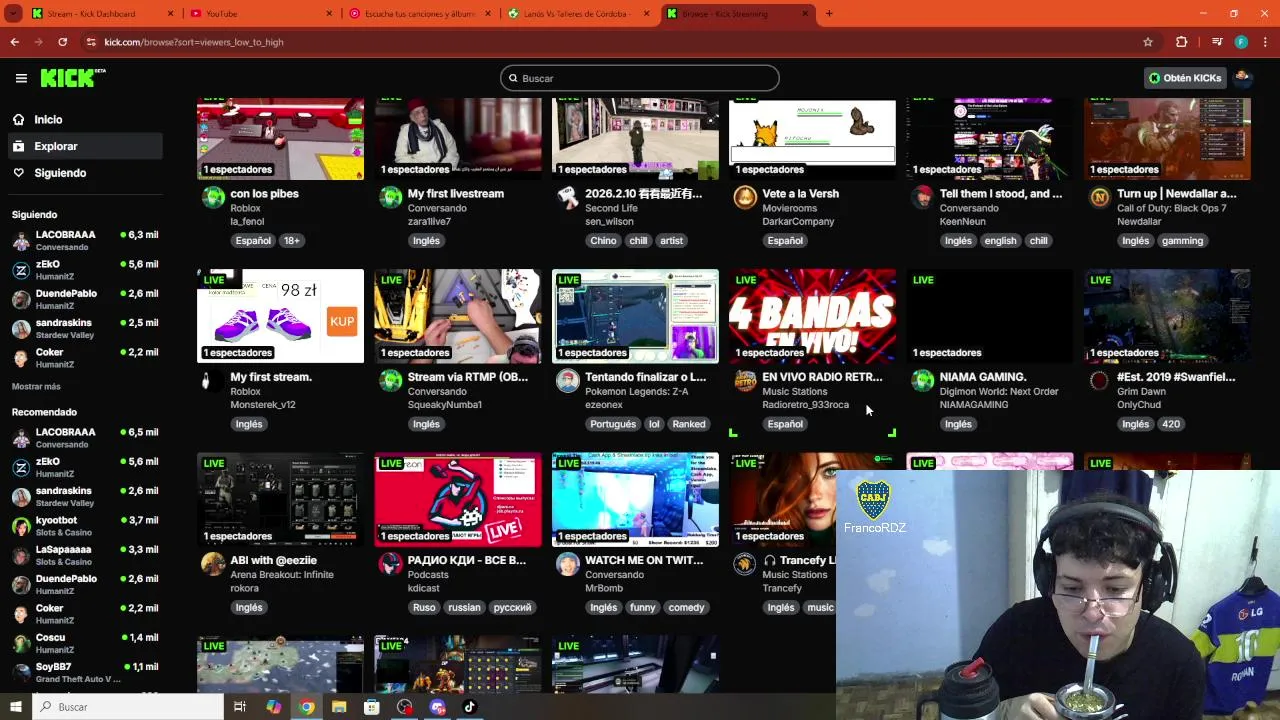Select the gamming tag on Newdallar stream
The height and width of the screenshot is (720, 1280).
pos(1182,241)
